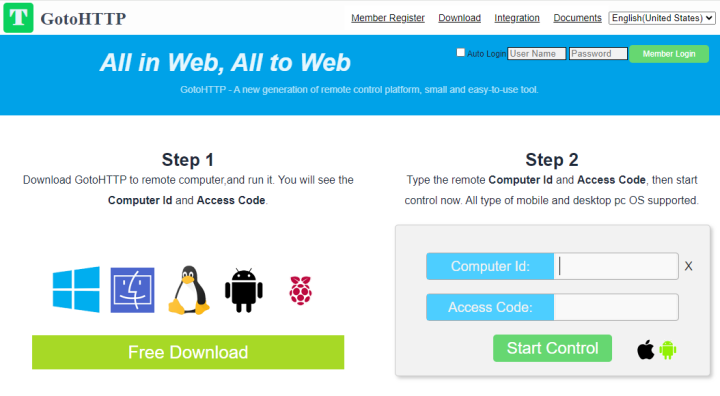Image resolution: width=720 pixels, height=396 pixels.
Task: Select the Raspberry Pi icon
Action: click(301, 290)
